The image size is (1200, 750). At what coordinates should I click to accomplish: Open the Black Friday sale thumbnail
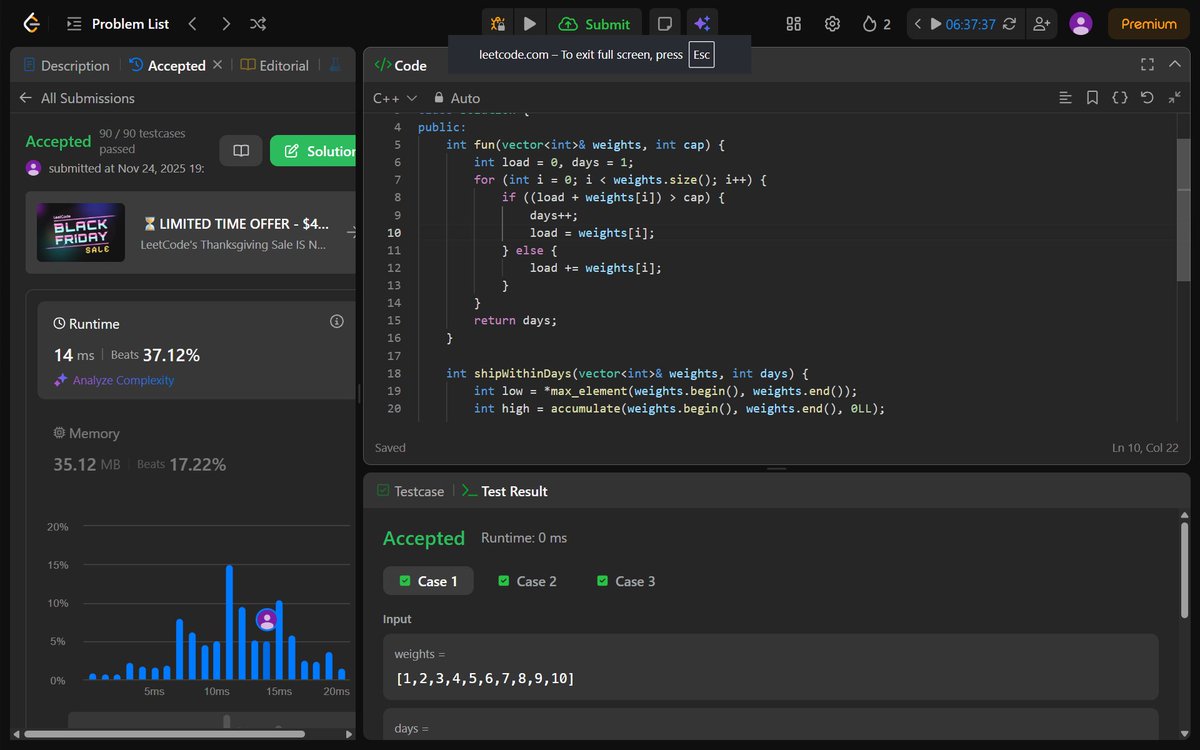81,232
